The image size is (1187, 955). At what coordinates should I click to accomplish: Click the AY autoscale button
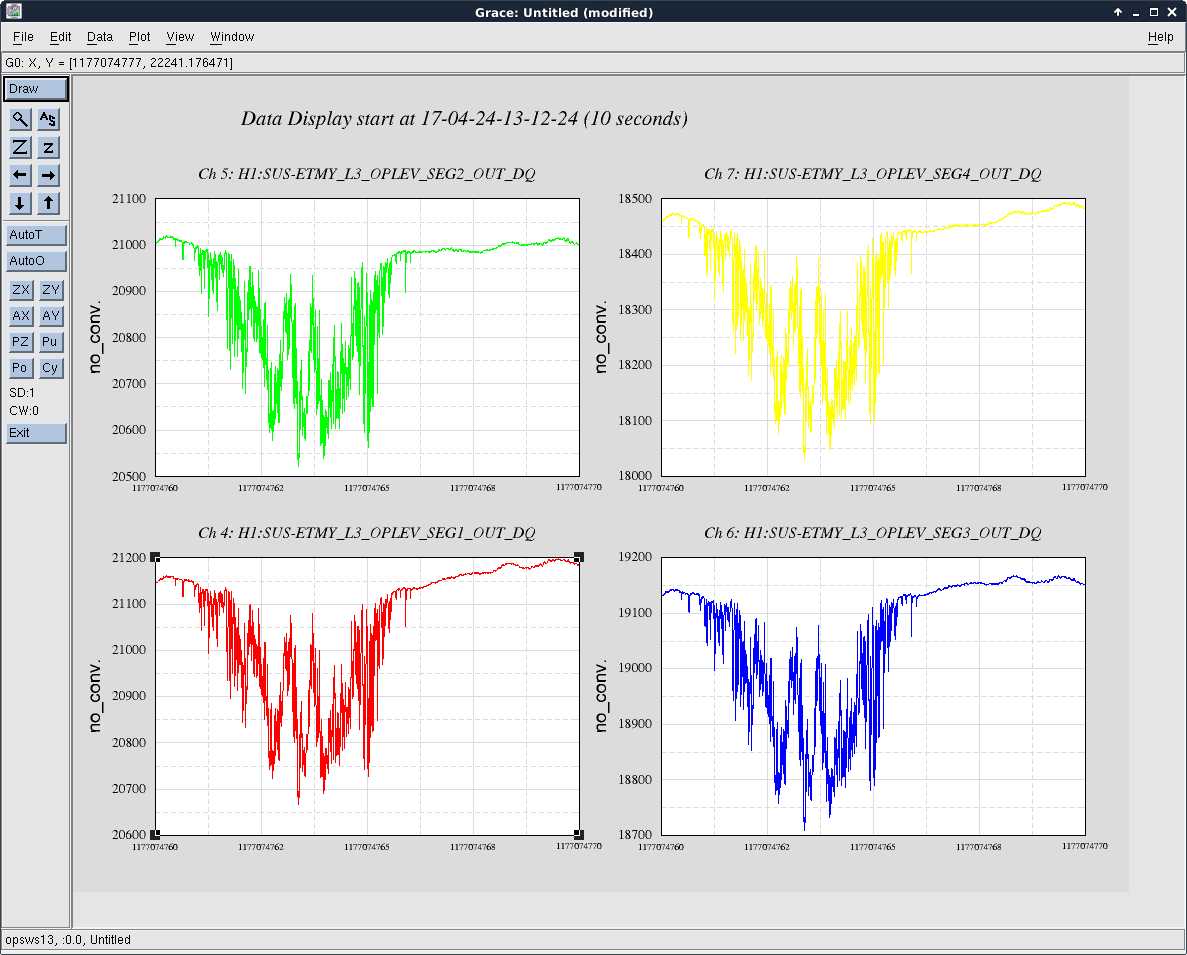tap(51, 316)
